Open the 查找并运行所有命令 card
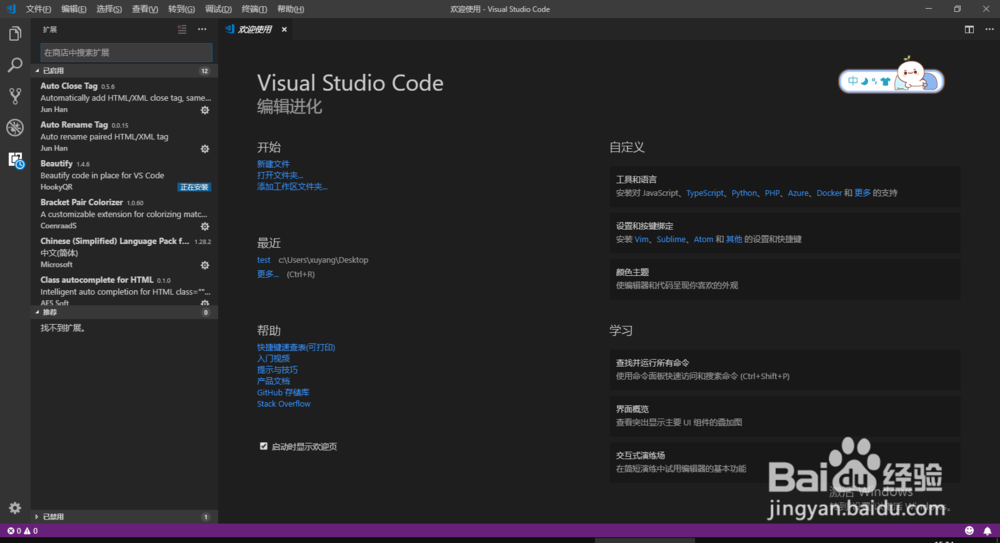The height and width of the screenshot is (543, 1000). click(x=784, y=369)
